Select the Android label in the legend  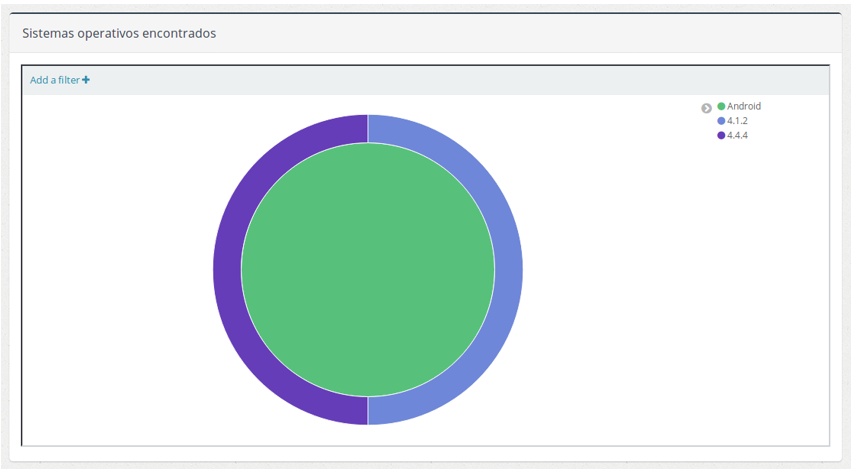(x=744, y=106)
